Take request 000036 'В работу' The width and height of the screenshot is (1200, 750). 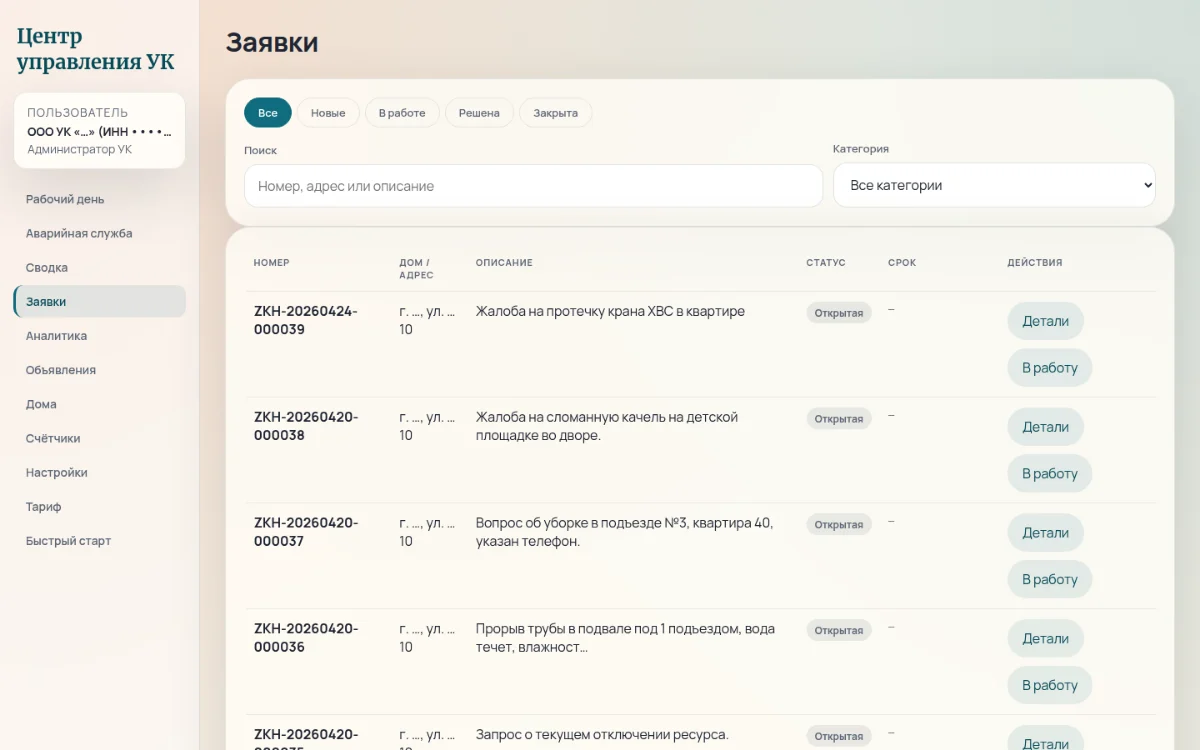point(1049,685)
